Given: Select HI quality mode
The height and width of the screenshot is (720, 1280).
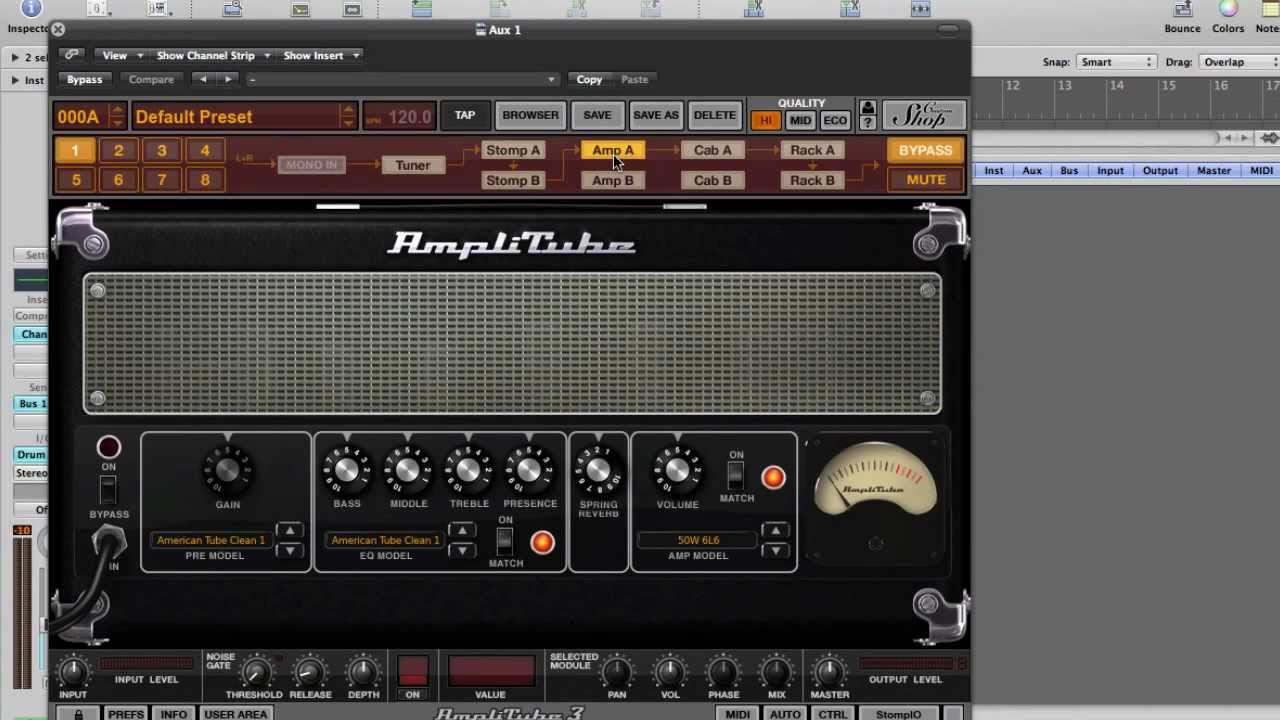Looking at the screenshot, I should [766, 120].
